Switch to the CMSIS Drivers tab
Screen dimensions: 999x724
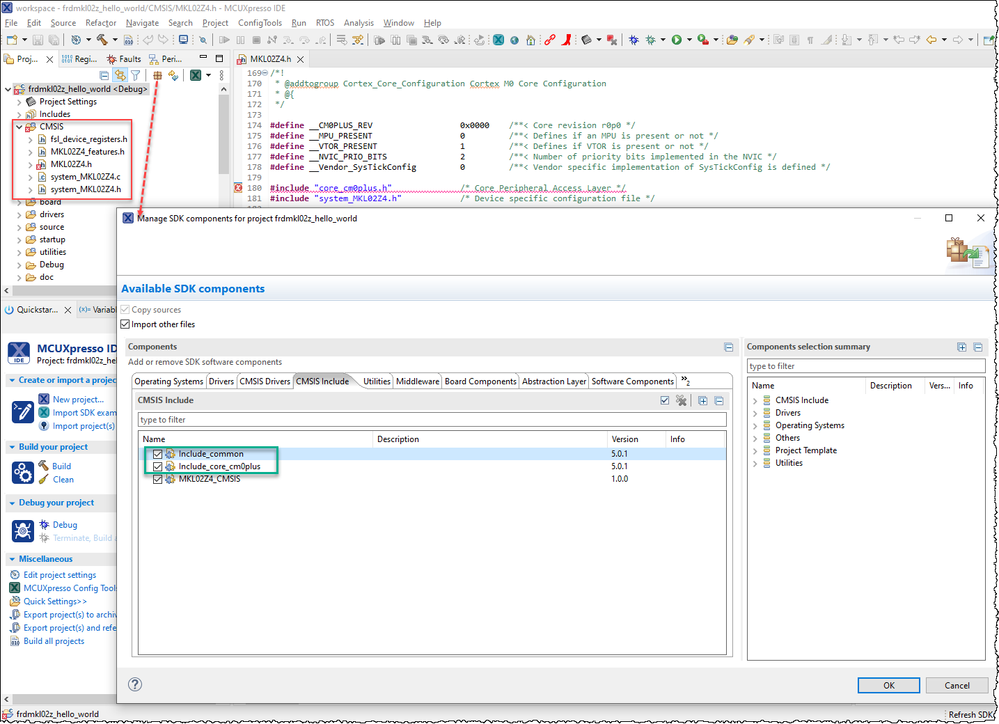click(x=264, y=381)
